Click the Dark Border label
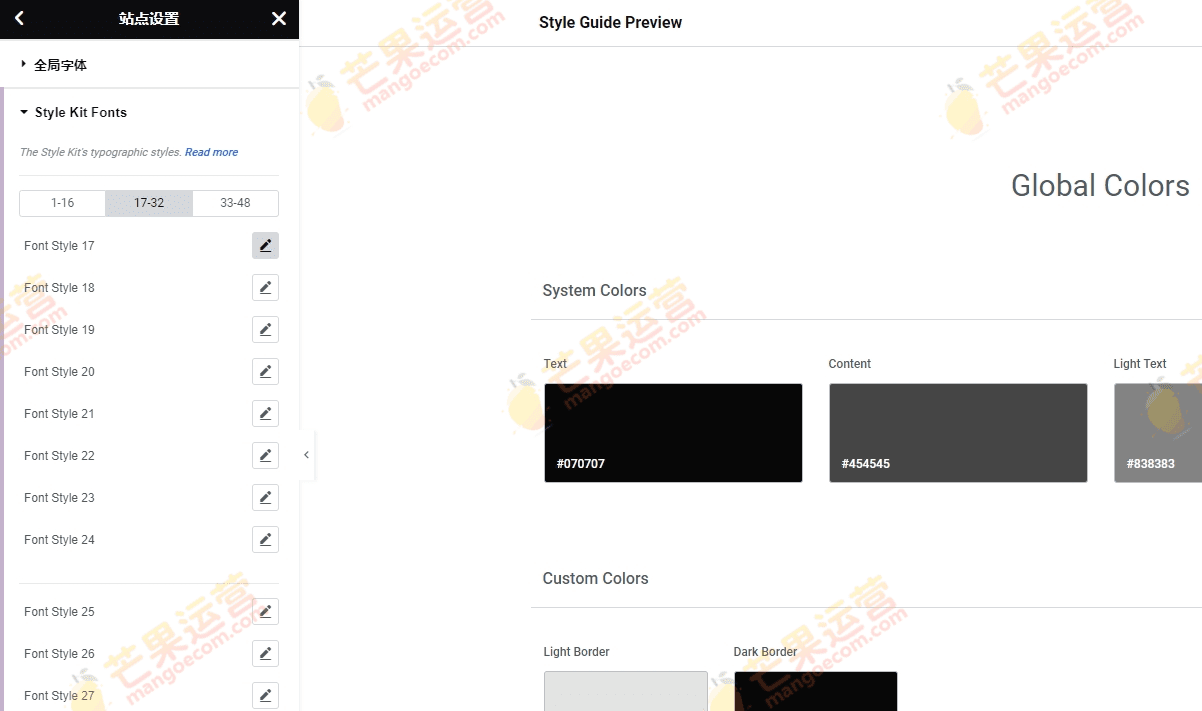 pos(765,652)
